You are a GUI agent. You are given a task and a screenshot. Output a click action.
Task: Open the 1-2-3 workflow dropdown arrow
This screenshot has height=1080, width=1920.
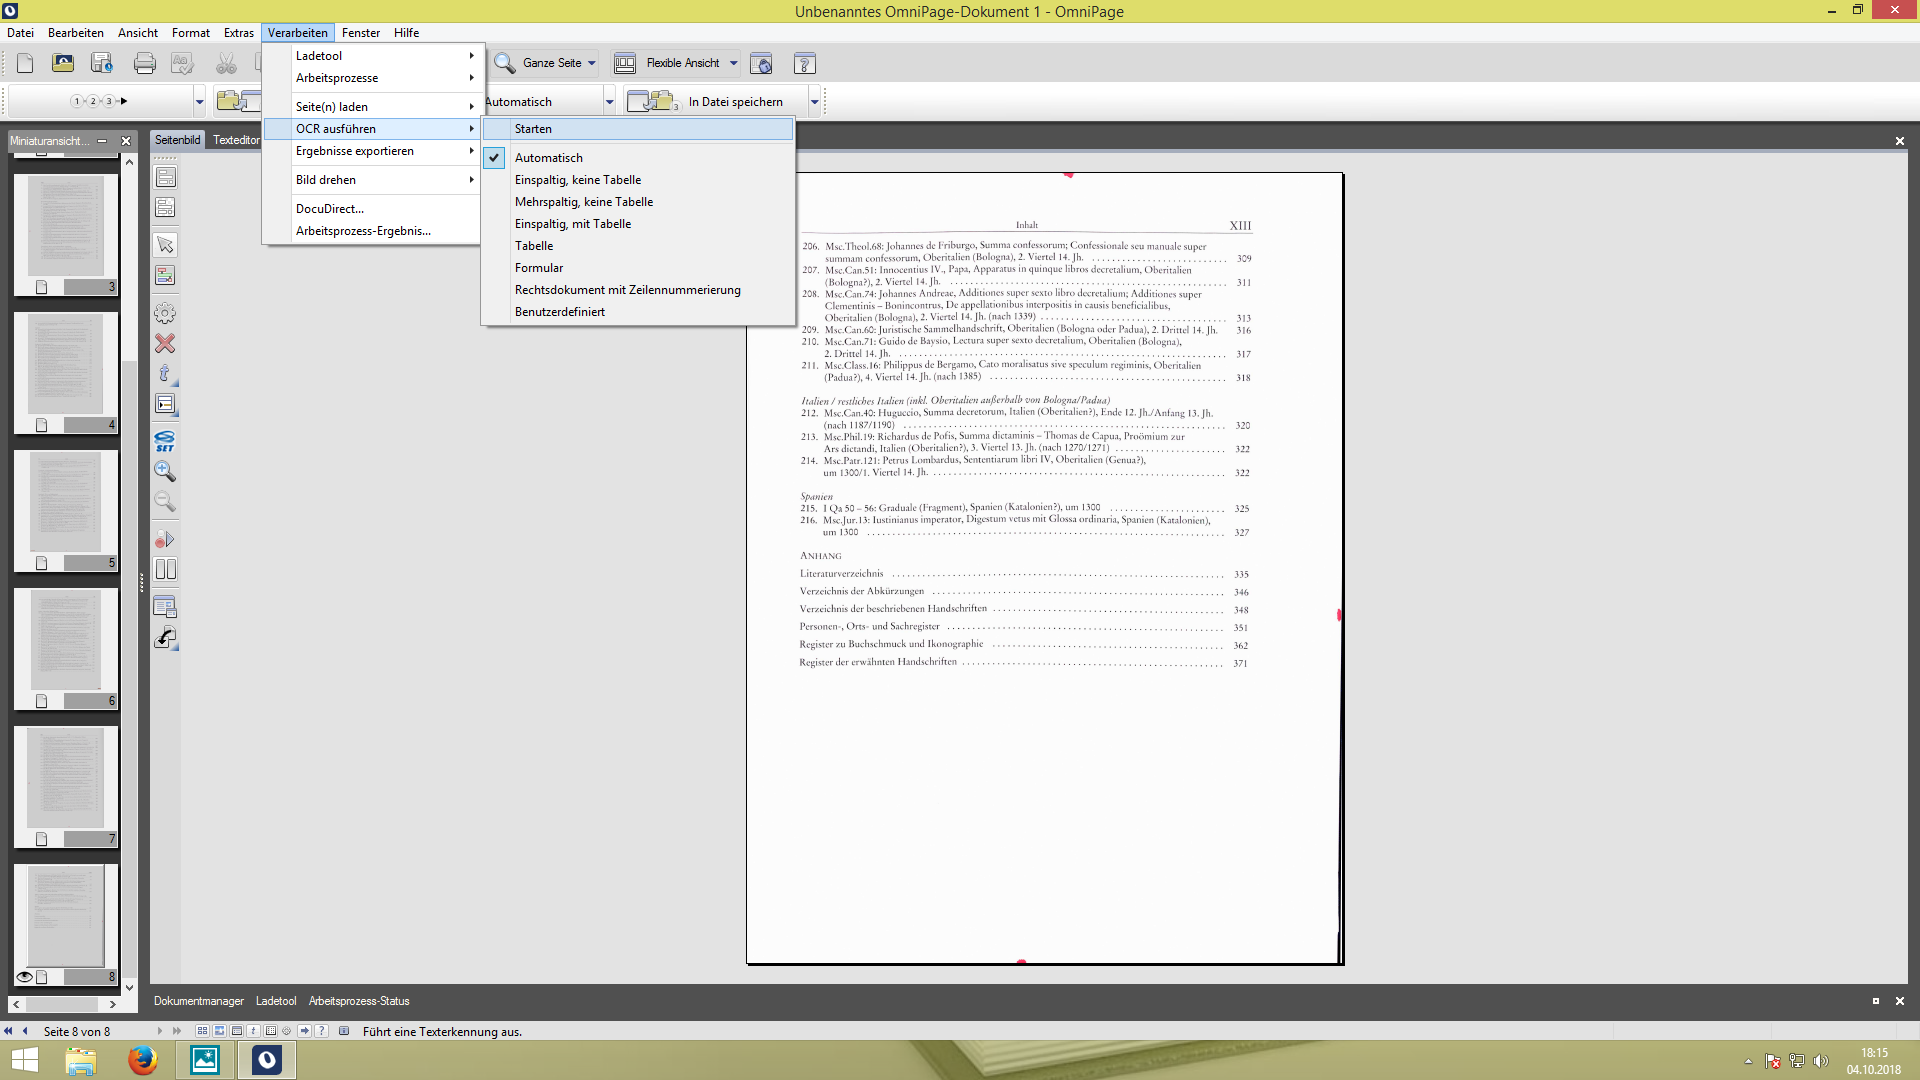click(200, 101)
